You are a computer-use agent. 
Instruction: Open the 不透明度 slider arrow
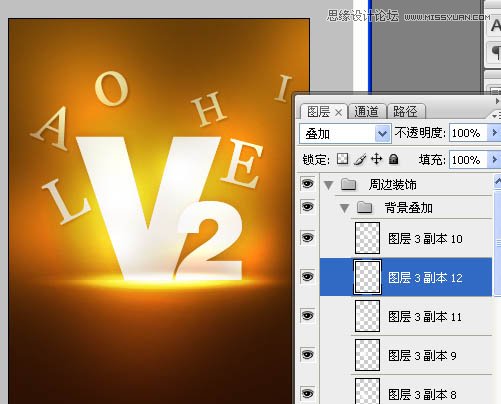click(x=494, y=133)
